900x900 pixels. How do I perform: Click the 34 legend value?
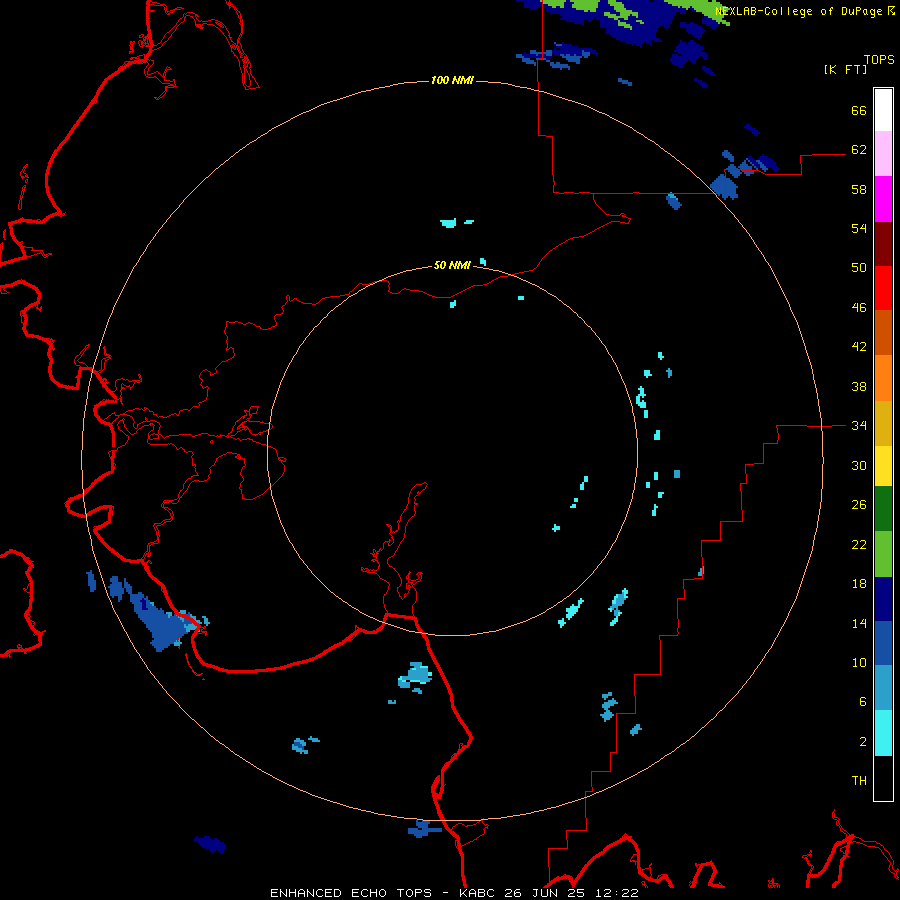859,425
